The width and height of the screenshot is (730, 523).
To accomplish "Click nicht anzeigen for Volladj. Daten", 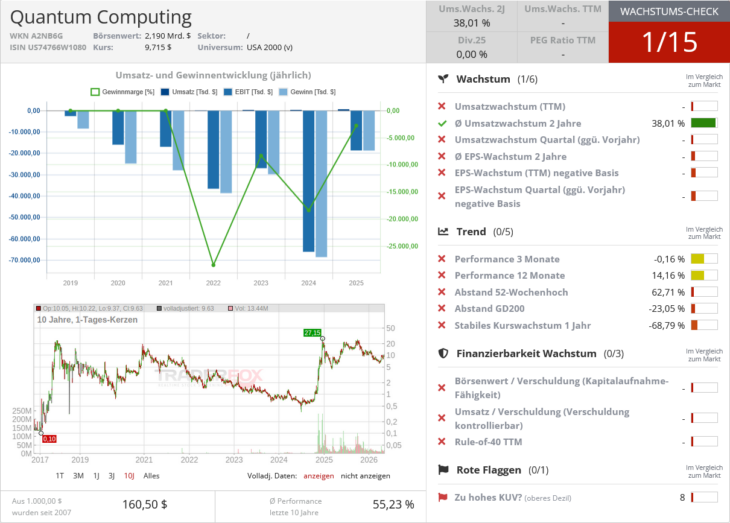I will click(365, 476).
